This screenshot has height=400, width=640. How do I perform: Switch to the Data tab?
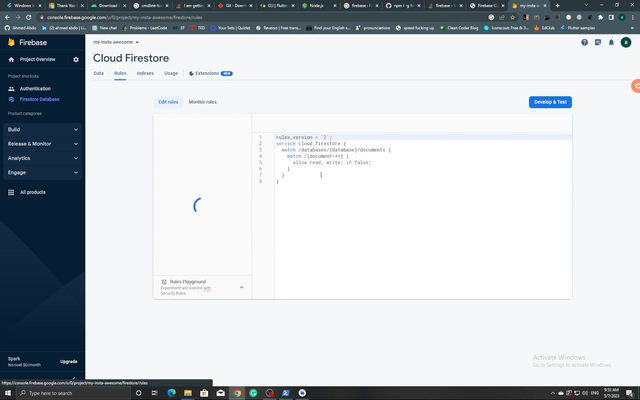[98, 73]
